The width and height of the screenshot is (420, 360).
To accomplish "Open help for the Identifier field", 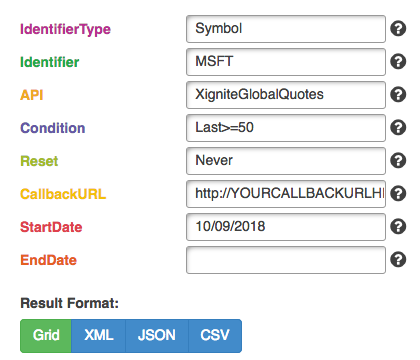I will (x=398, y=62).
